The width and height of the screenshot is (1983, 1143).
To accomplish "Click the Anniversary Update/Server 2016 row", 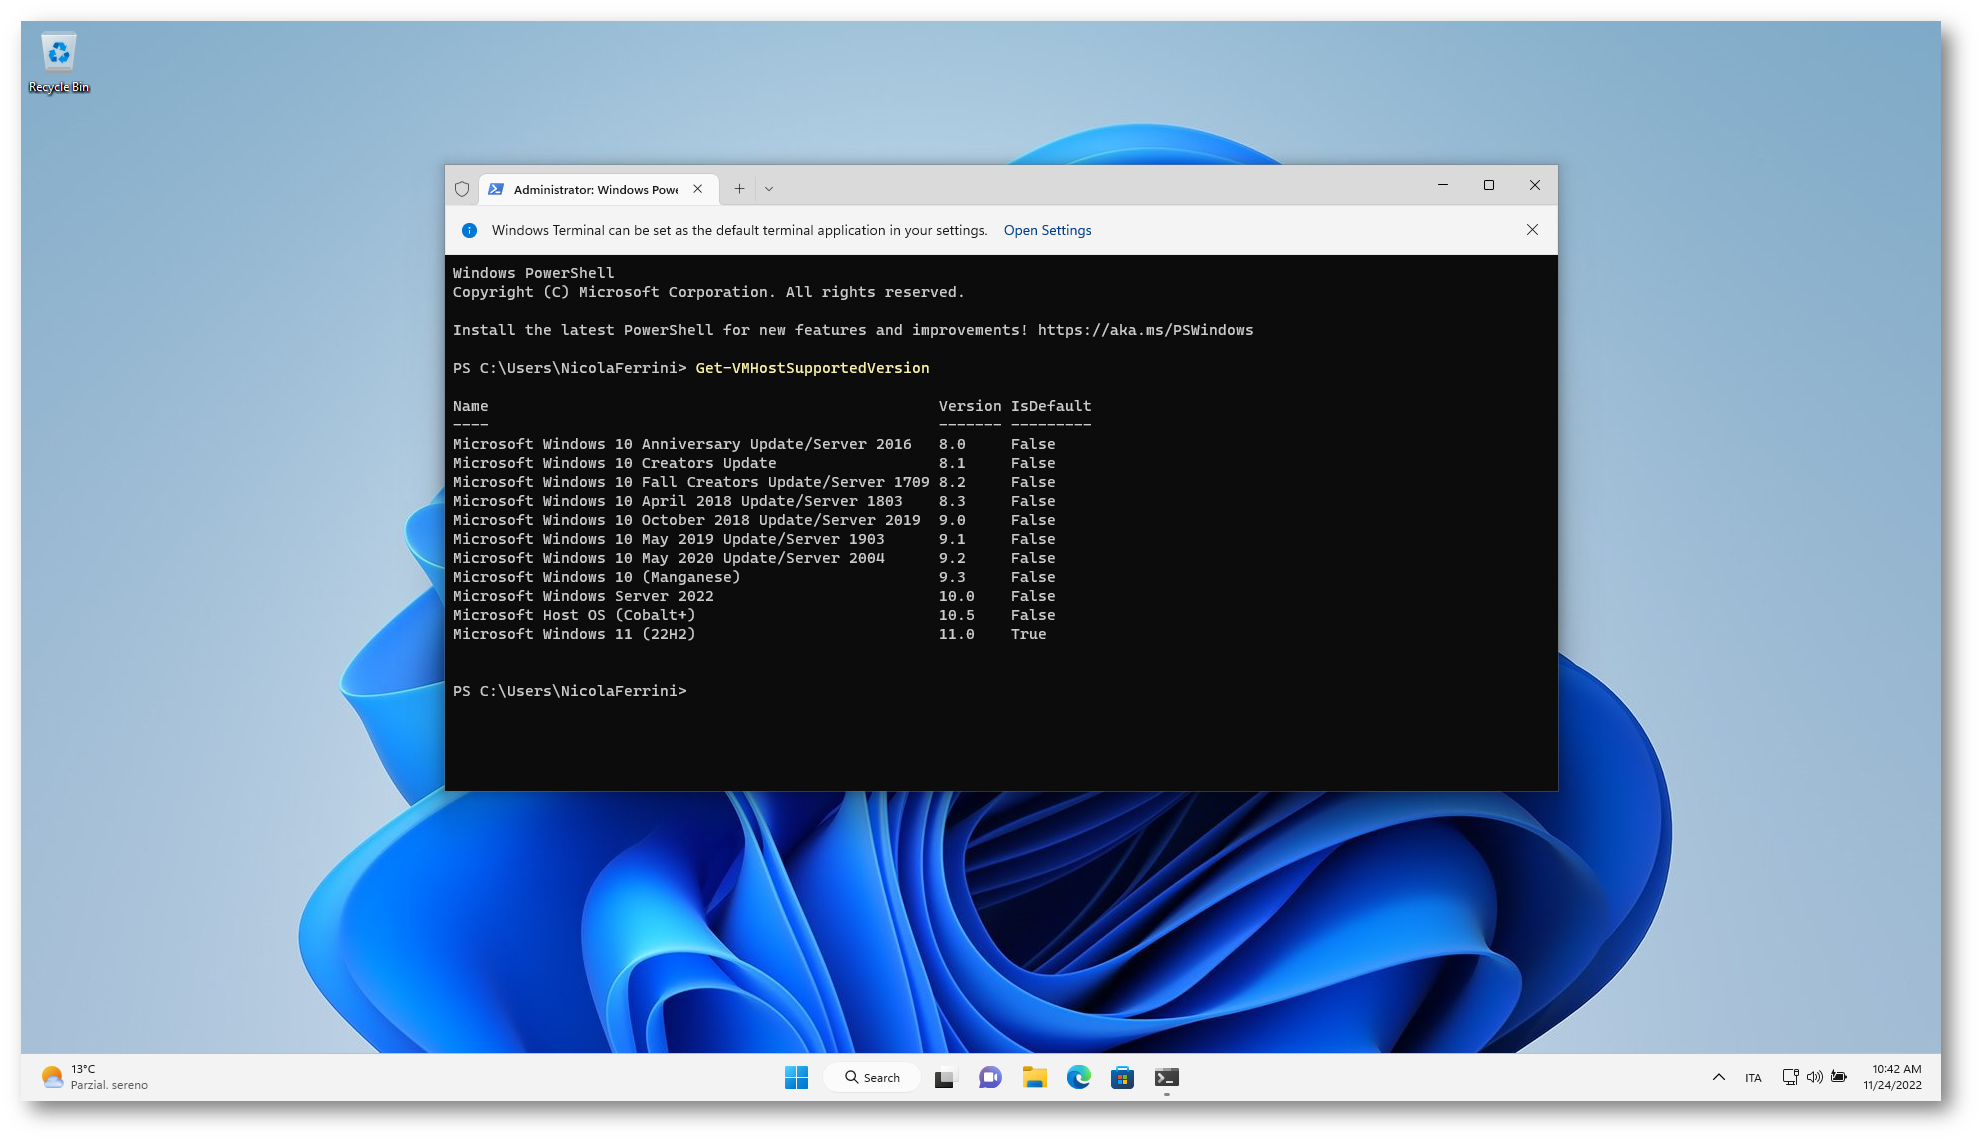I will 754,444.
